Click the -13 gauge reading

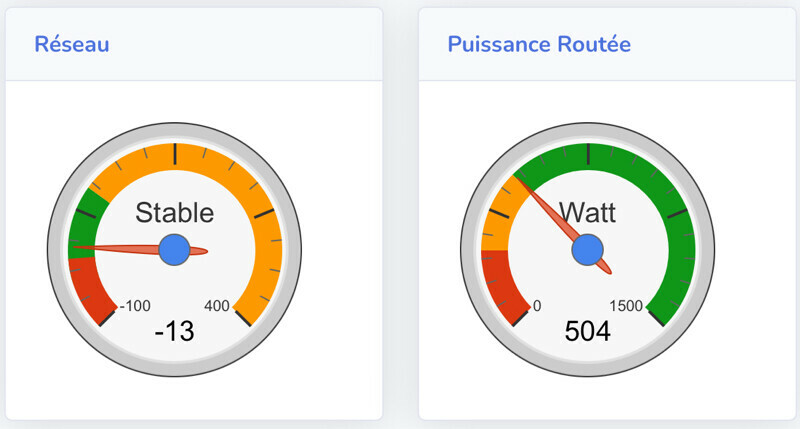(x=174, y=332)
